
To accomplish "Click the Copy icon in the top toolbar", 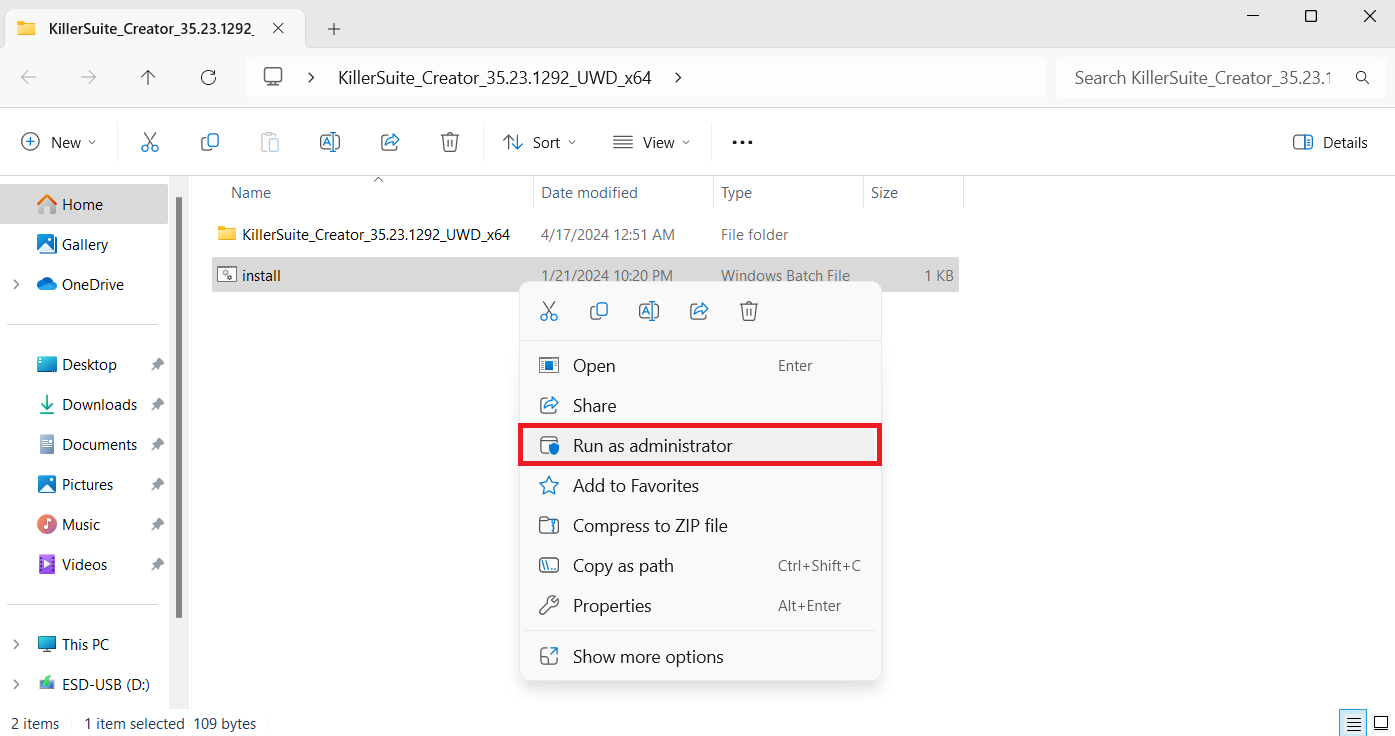I will [210, 142].
